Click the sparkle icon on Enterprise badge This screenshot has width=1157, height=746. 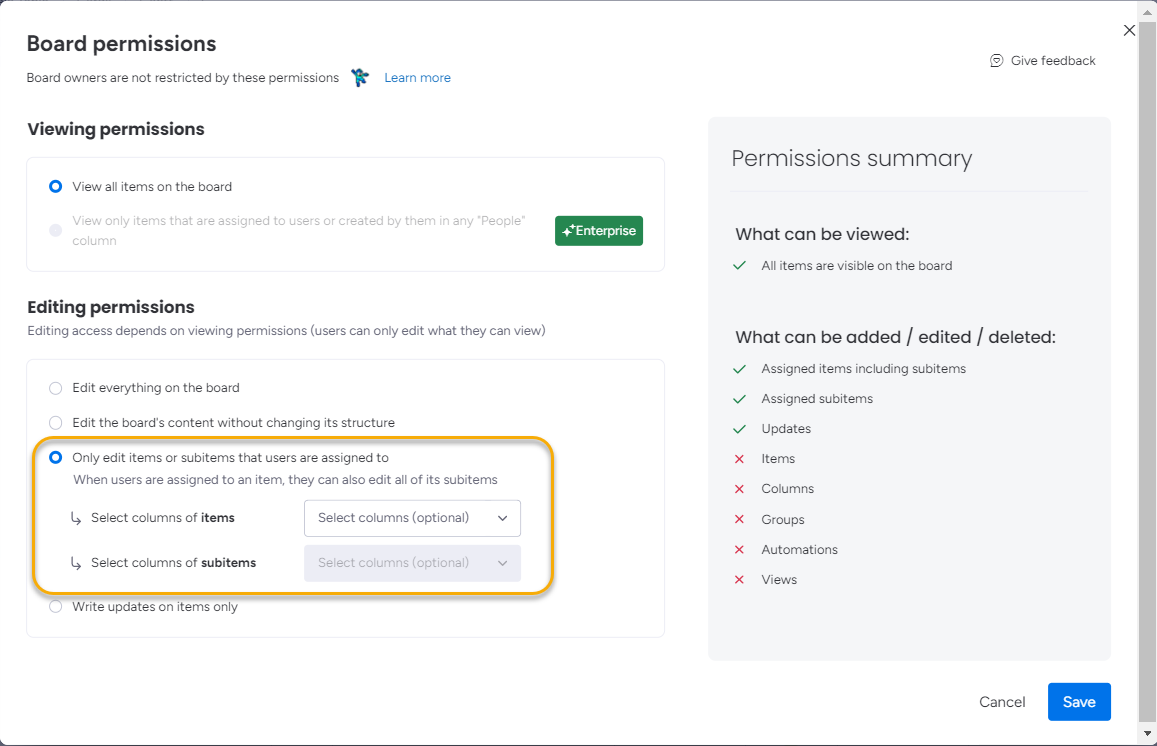coord(568,231)
